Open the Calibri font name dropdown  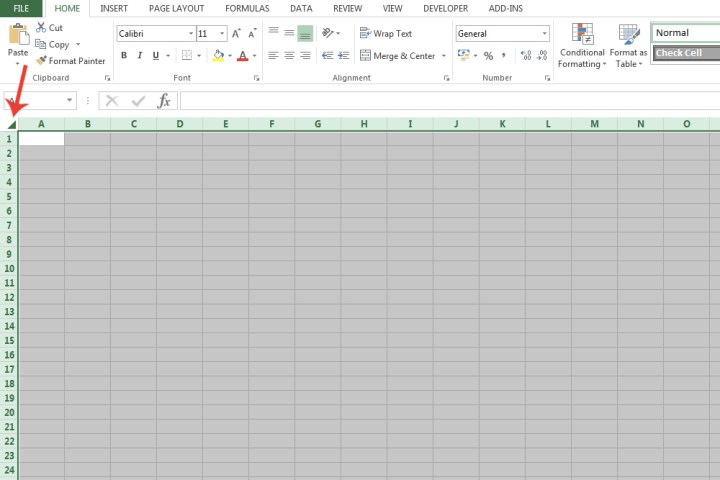coord(190,34)
